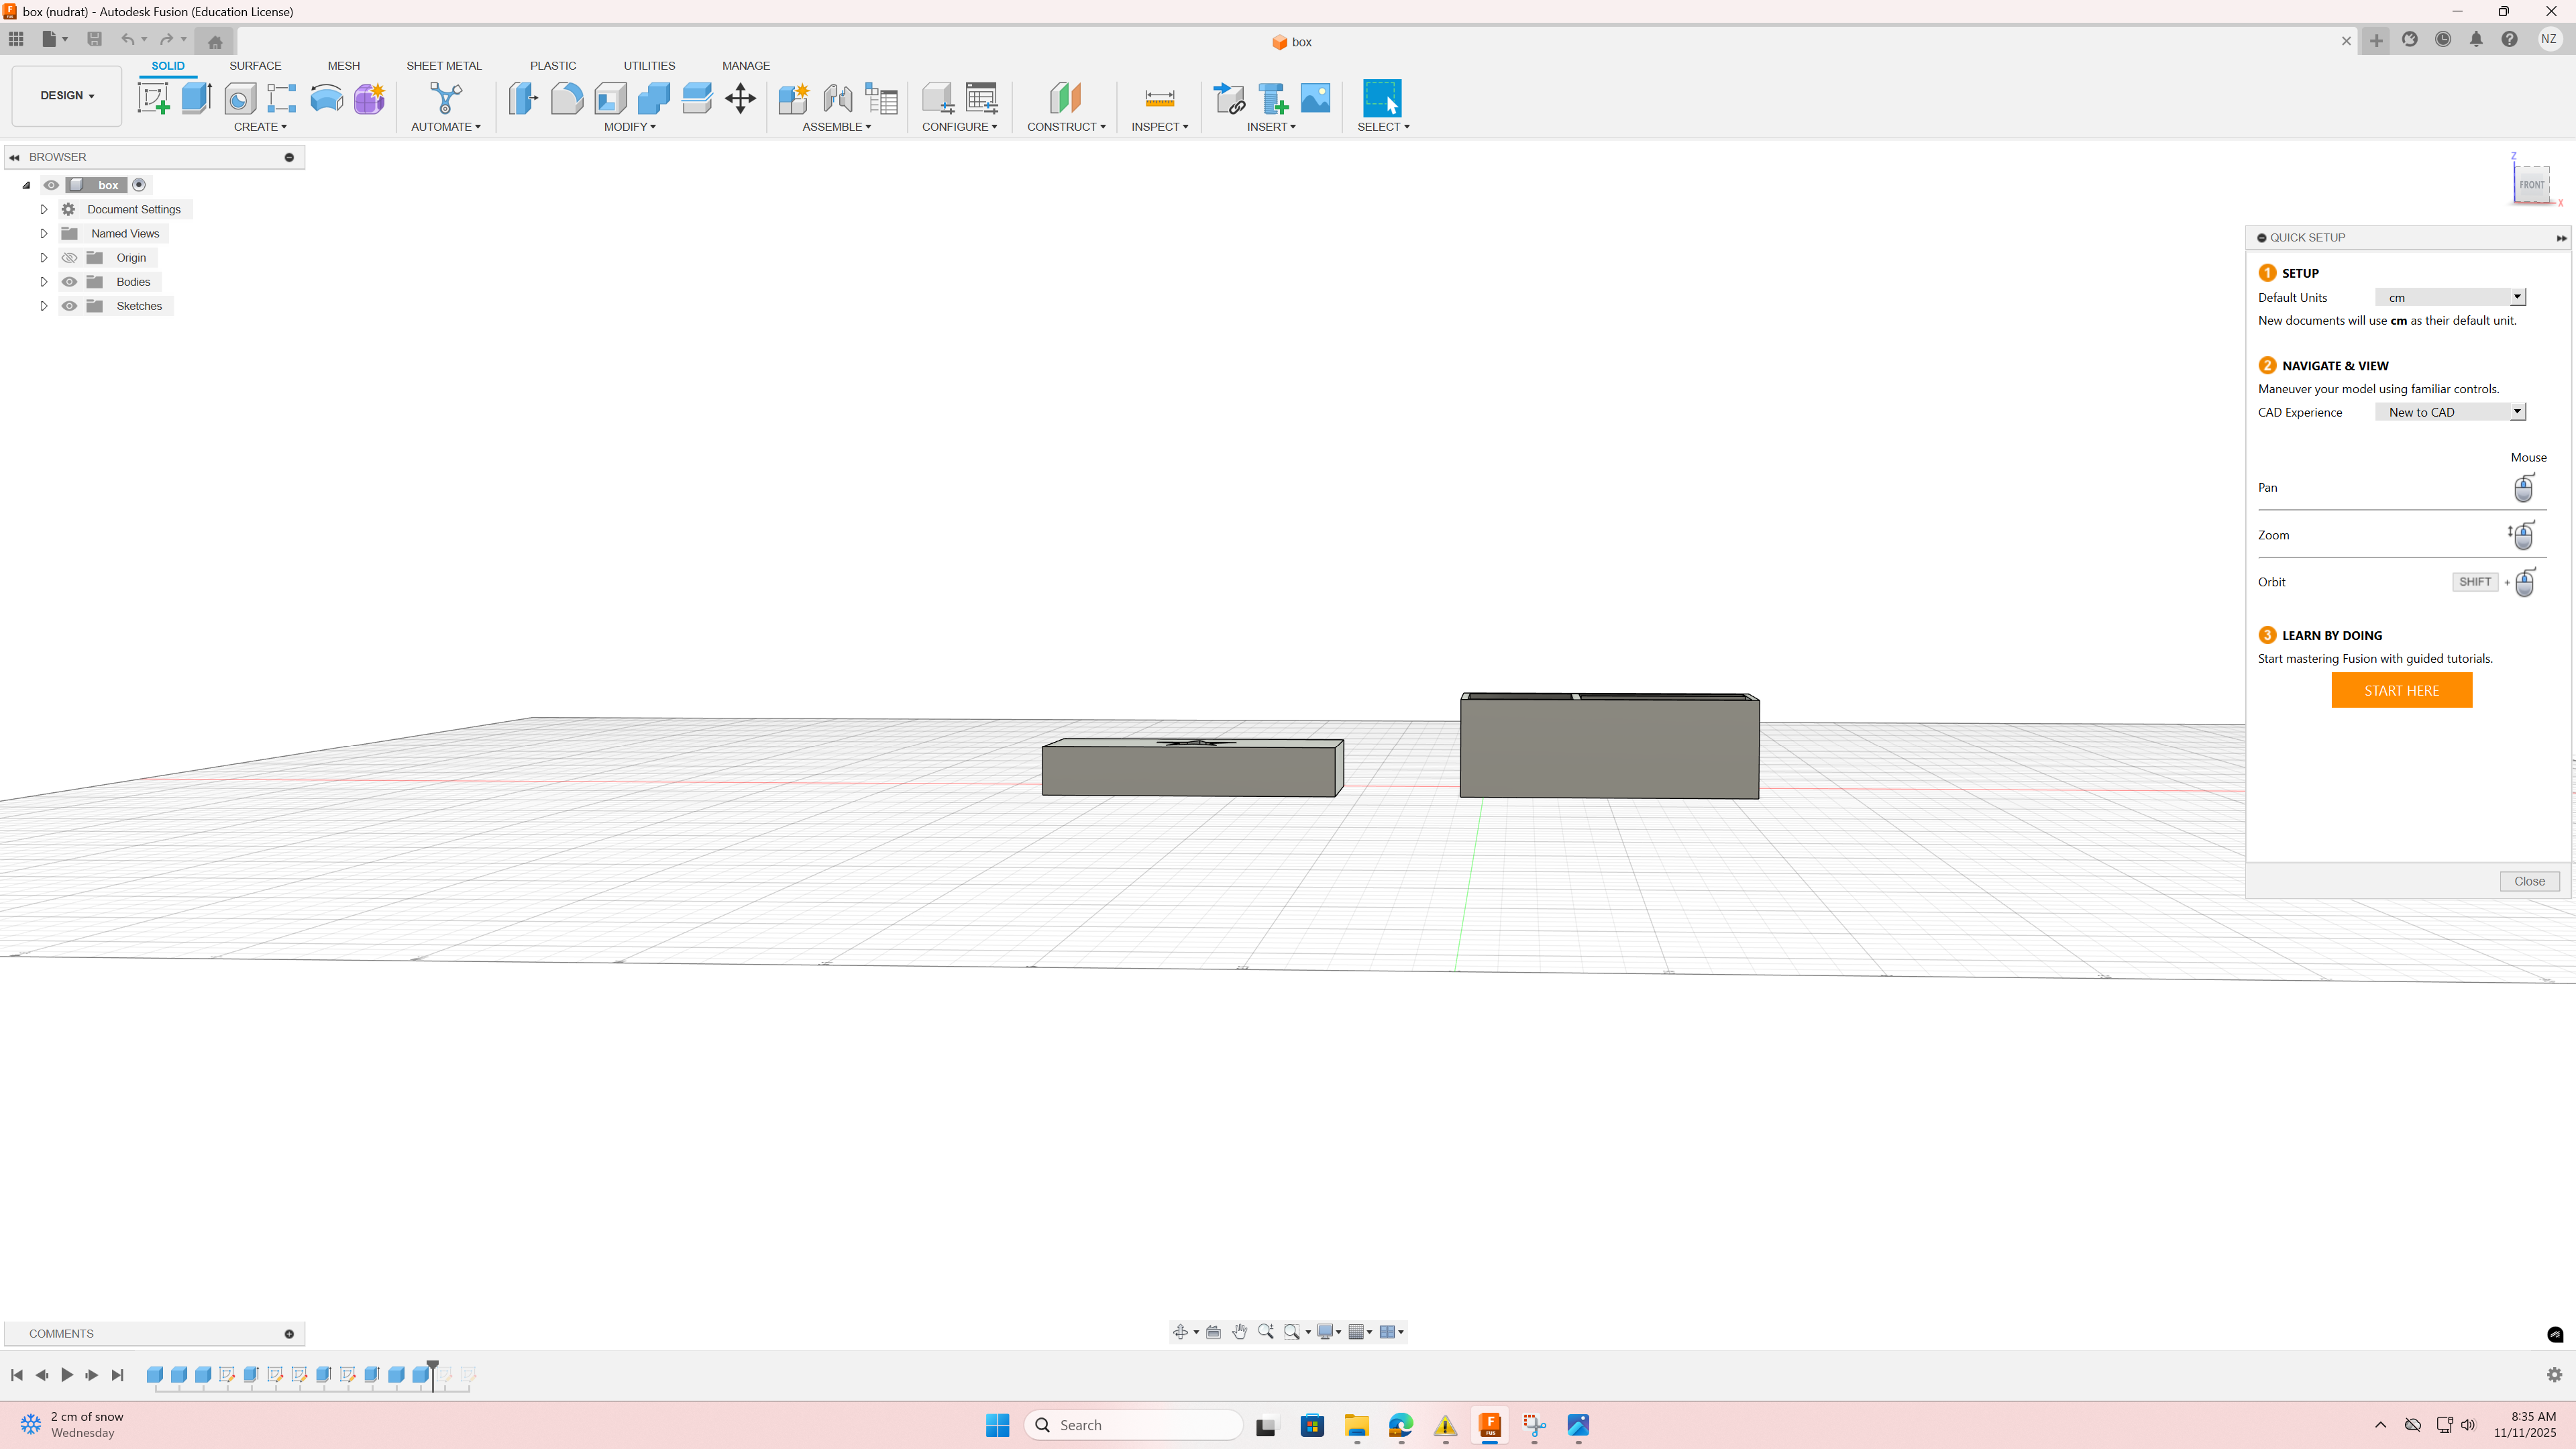Screen dimensions: 2576x1449
Task: Open the Measure tool under Inspect
Action: [1159, 98]
